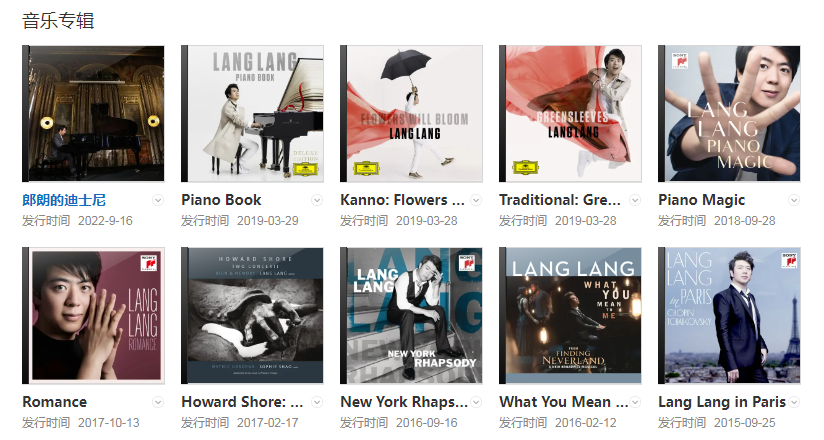Expand the dropdown arrow beside Traditional: Gre...

click(635, 200)
